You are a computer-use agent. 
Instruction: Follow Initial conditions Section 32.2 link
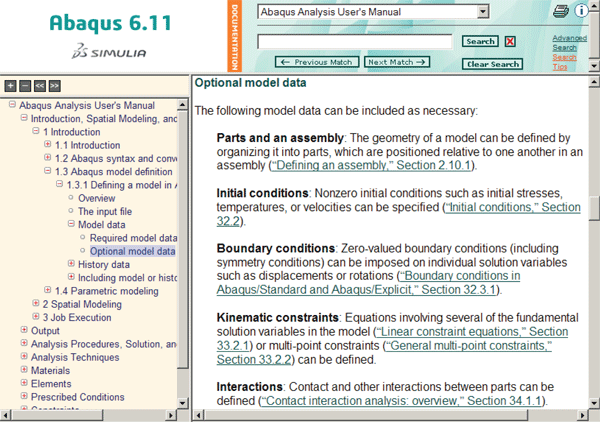[x=512, y=207]
